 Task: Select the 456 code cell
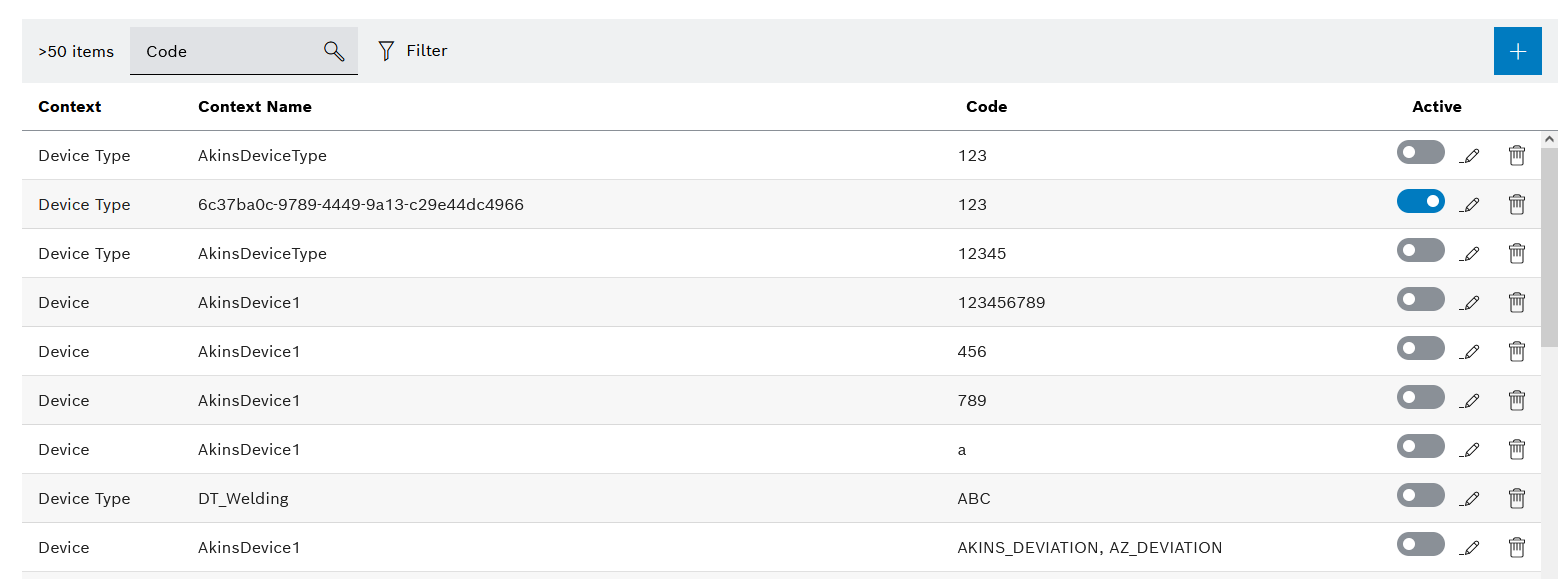pyautogui.click(x=972, y=352)
